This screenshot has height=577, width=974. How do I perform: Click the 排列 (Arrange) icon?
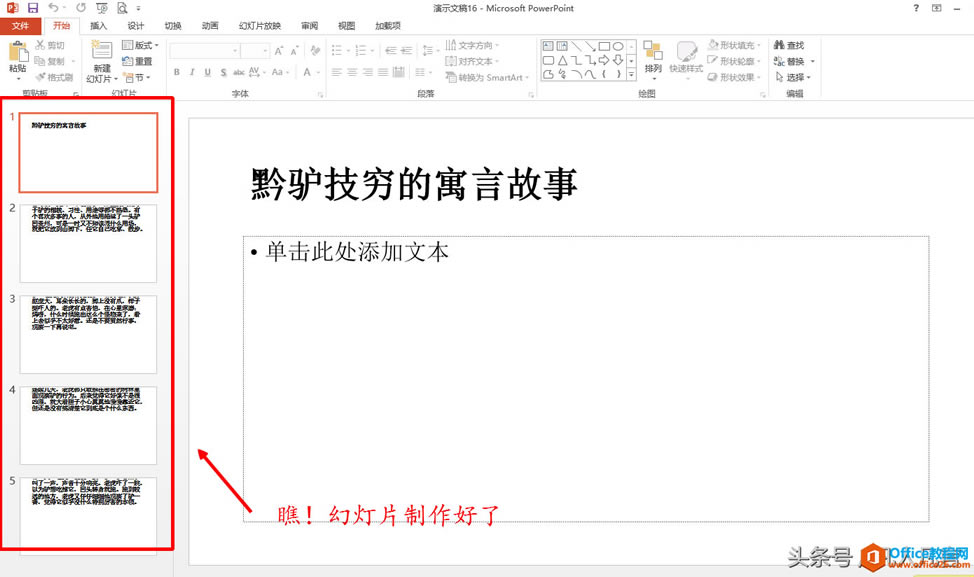coord(653,51)
